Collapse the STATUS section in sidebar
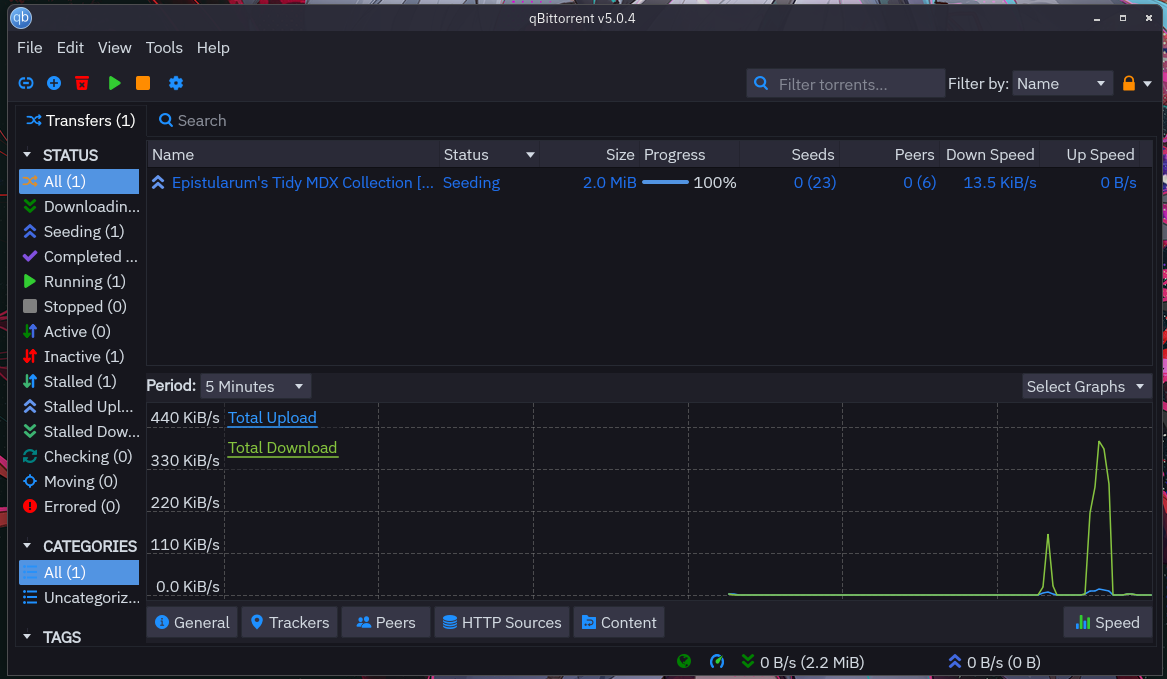Viewport: 1167px width, 679px height. click(28, 155)
